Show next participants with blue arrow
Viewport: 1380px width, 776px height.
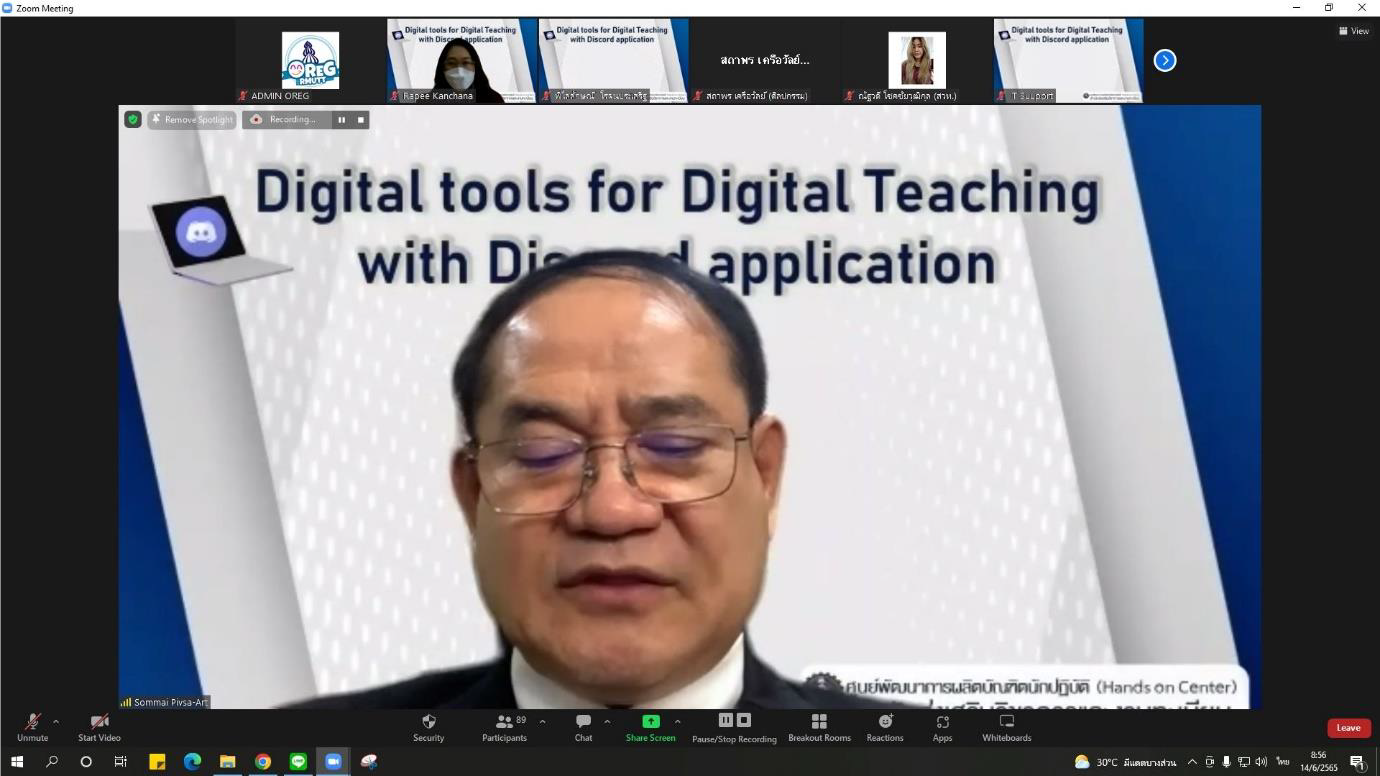(1165, 60)
